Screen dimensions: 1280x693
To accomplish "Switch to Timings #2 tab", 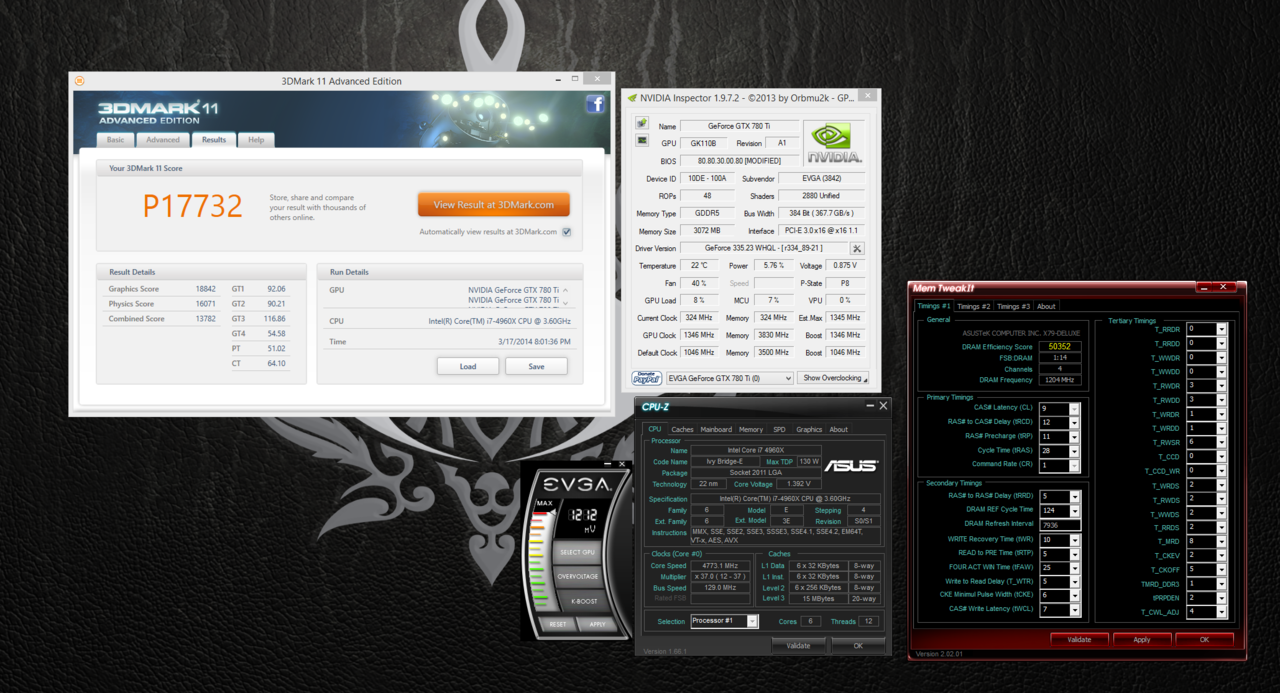I will click(x=973, y=306).
